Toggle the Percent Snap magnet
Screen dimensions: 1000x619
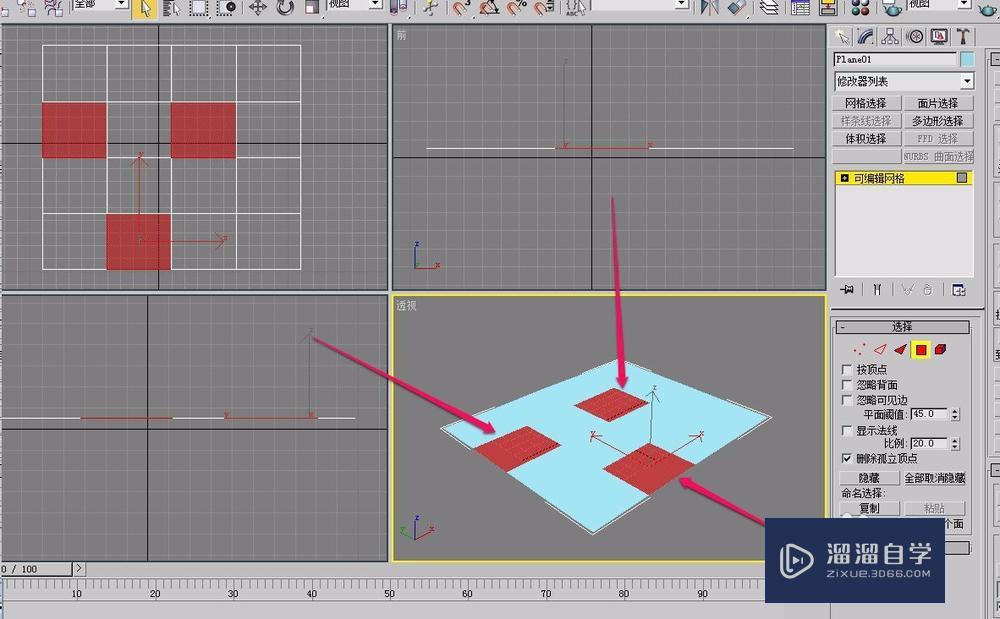516,8
